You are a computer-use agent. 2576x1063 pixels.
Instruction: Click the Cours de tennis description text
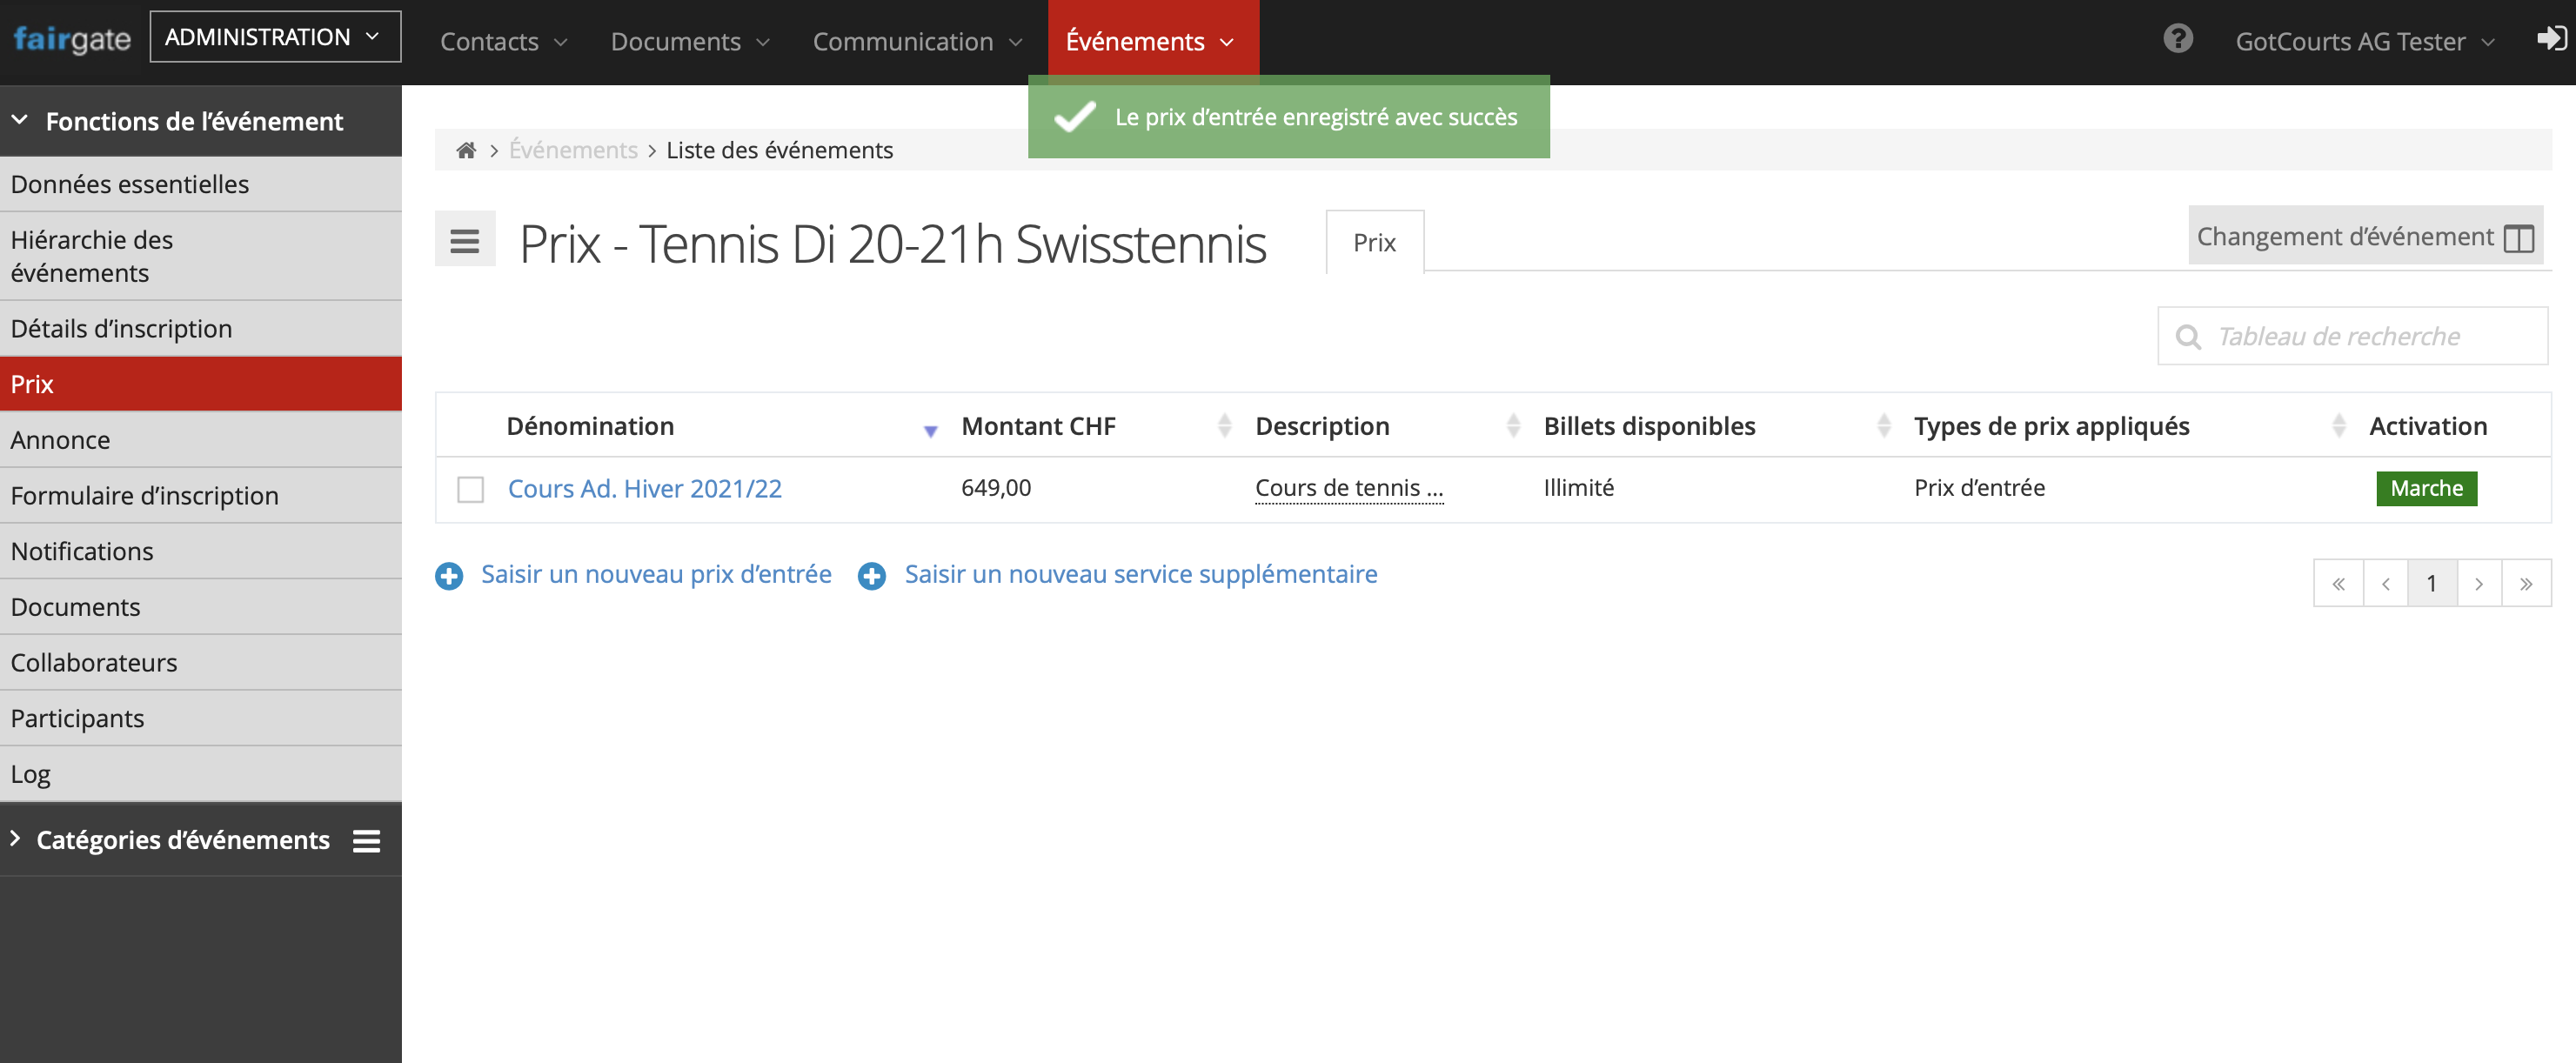(x=1349, y=488)
